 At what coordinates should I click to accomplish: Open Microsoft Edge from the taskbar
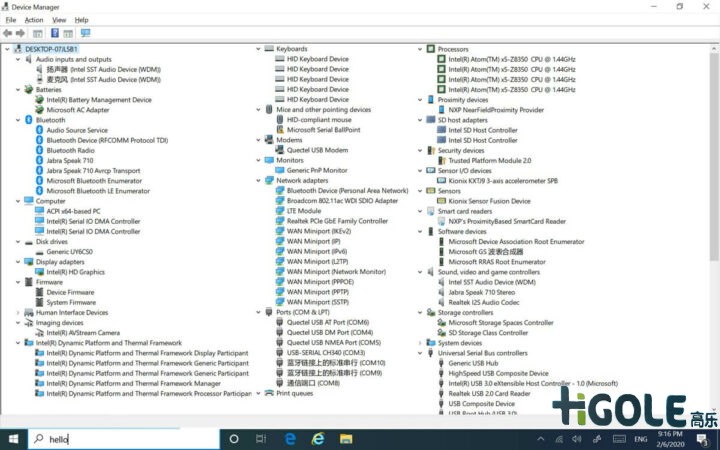click(291, 439)
